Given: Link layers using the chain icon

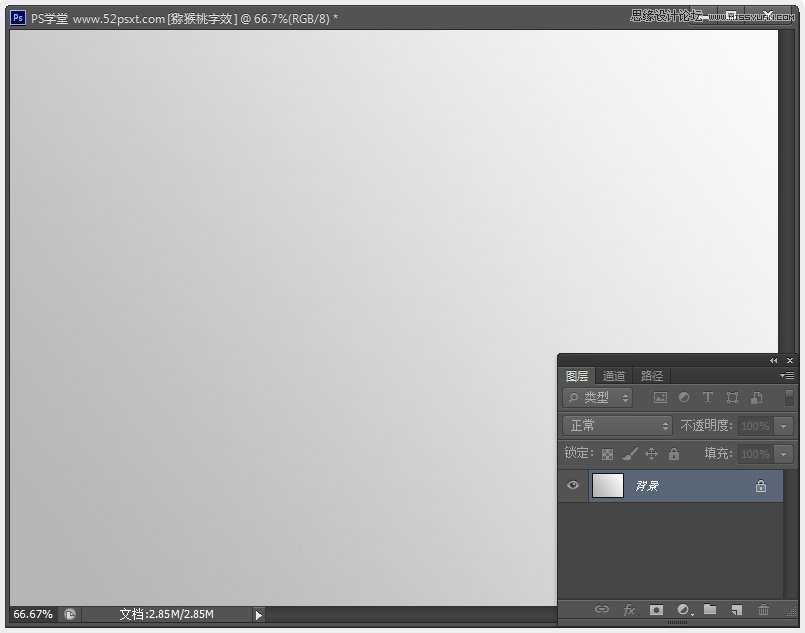Looking at the screenshot, I should (x=601, y=610).
